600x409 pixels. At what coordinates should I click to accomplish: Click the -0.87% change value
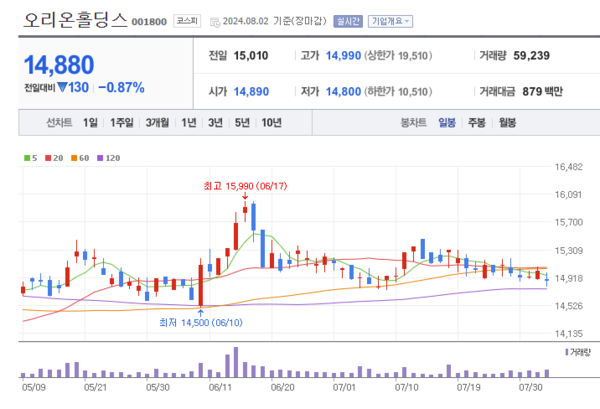click(x=121, y=88)
